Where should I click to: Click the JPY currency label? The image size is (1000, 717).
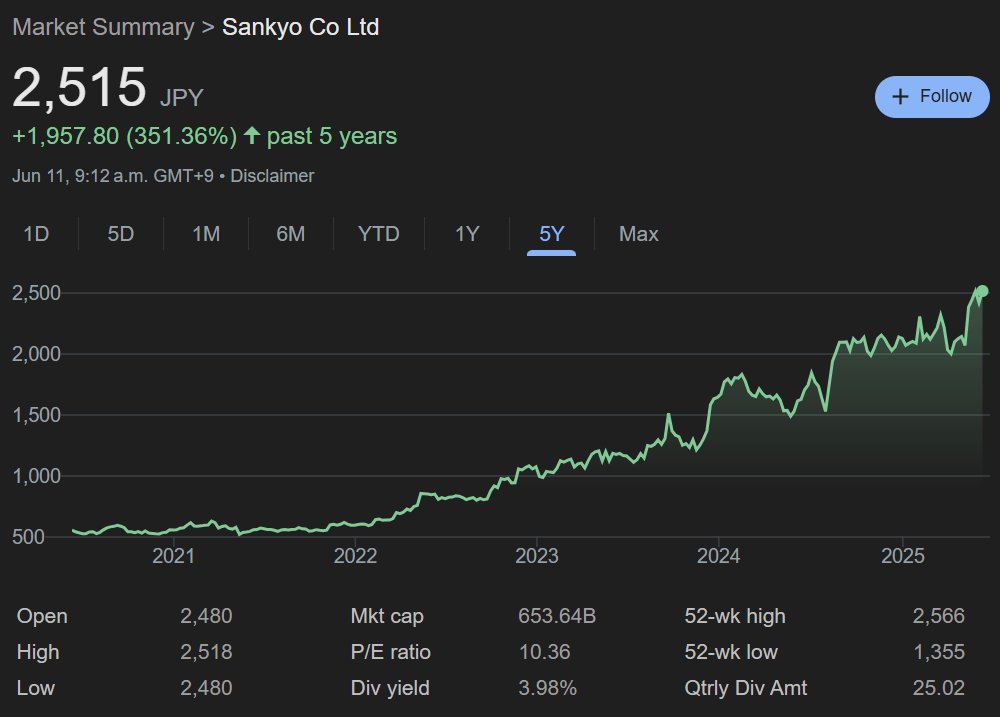click(x=182, y=98)
